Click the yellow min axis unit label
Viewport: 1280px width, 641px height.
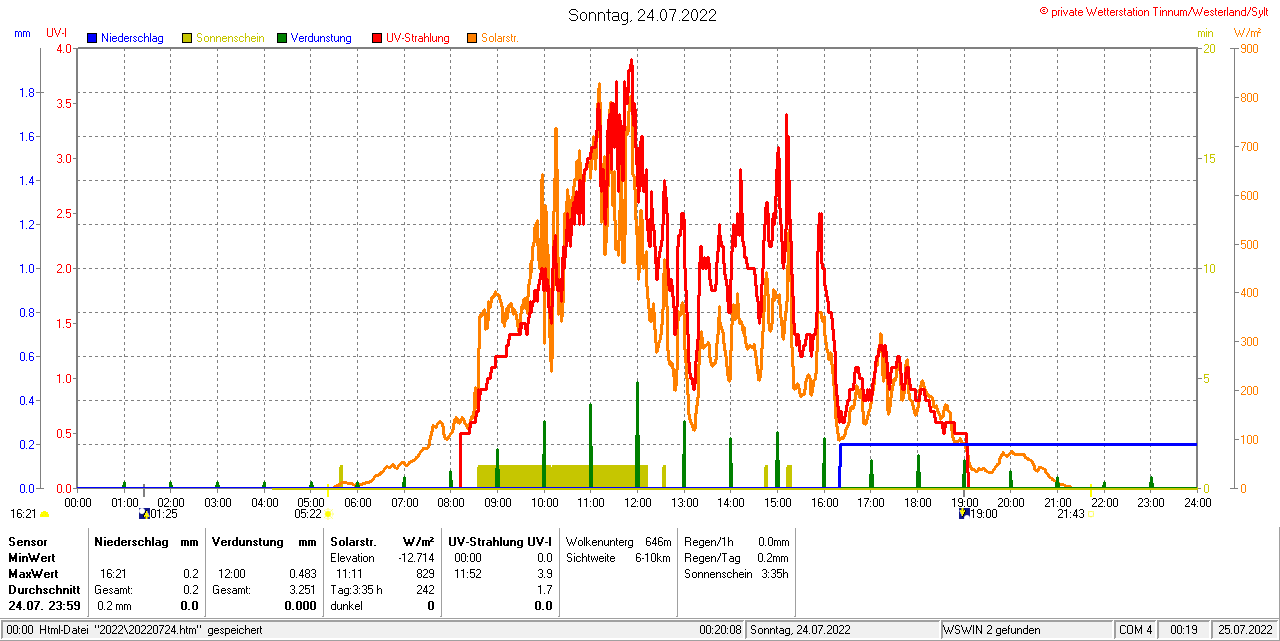1206,33
